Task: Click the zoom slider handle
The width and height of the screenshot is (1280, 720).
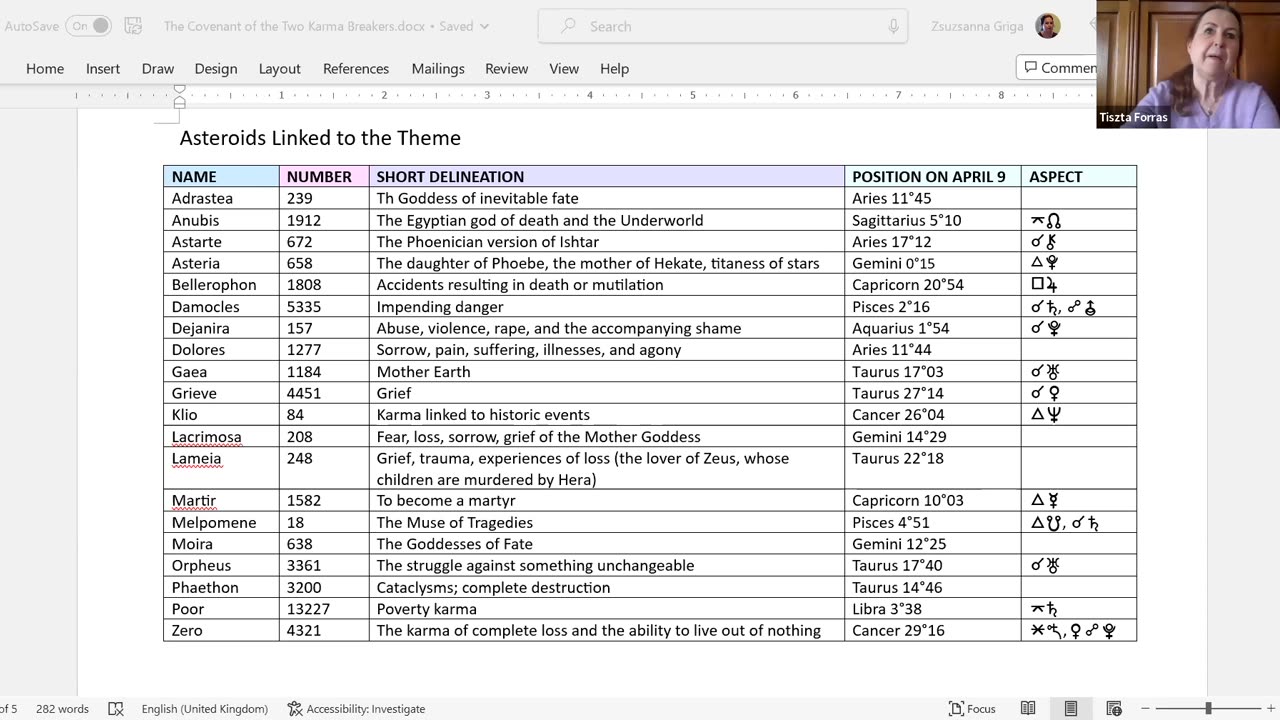Action: (1208, 709)
